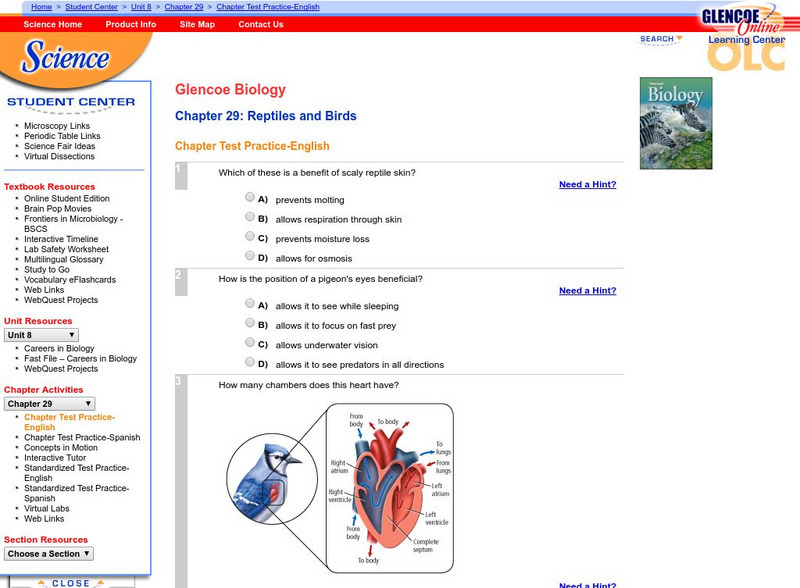Open Science Fair Ideas
Screen dimensions: 800x588
click(x=60, y=146)
